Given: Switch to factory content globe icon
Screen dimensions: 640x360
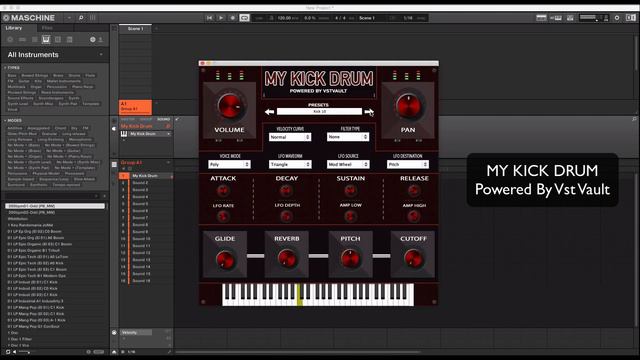Looking at the screenshot, I should pyautogui.click(x=93, y=40).
